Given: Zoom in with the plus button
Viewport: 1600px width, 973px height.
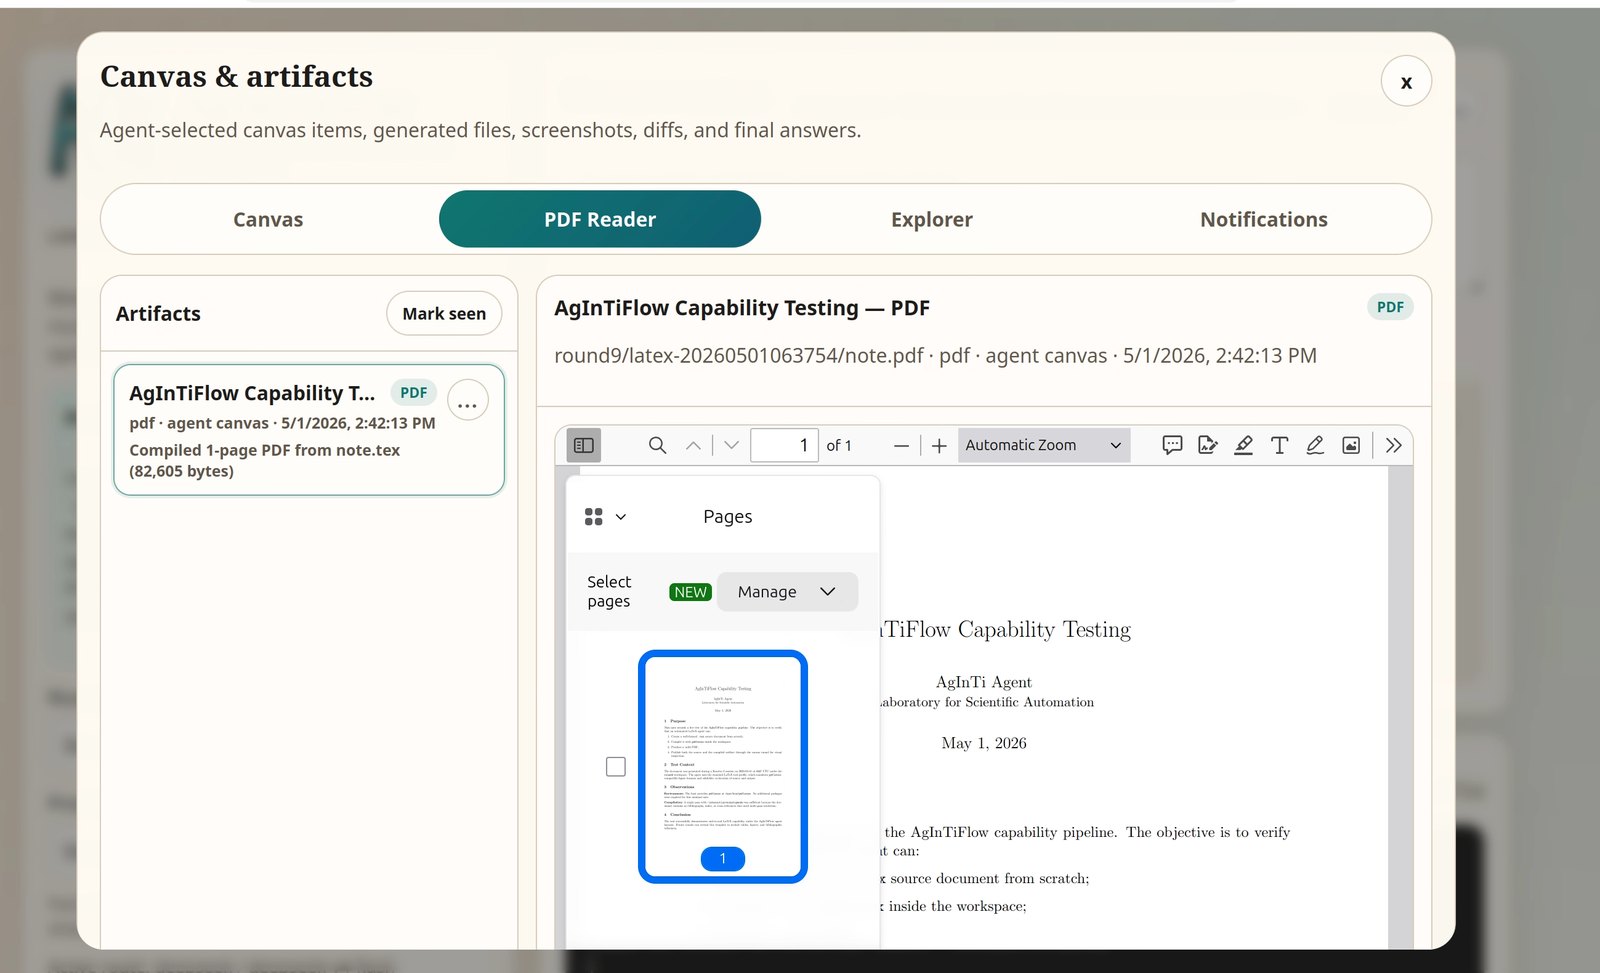Looking at the screenshot, I should [x=939, y=446].
